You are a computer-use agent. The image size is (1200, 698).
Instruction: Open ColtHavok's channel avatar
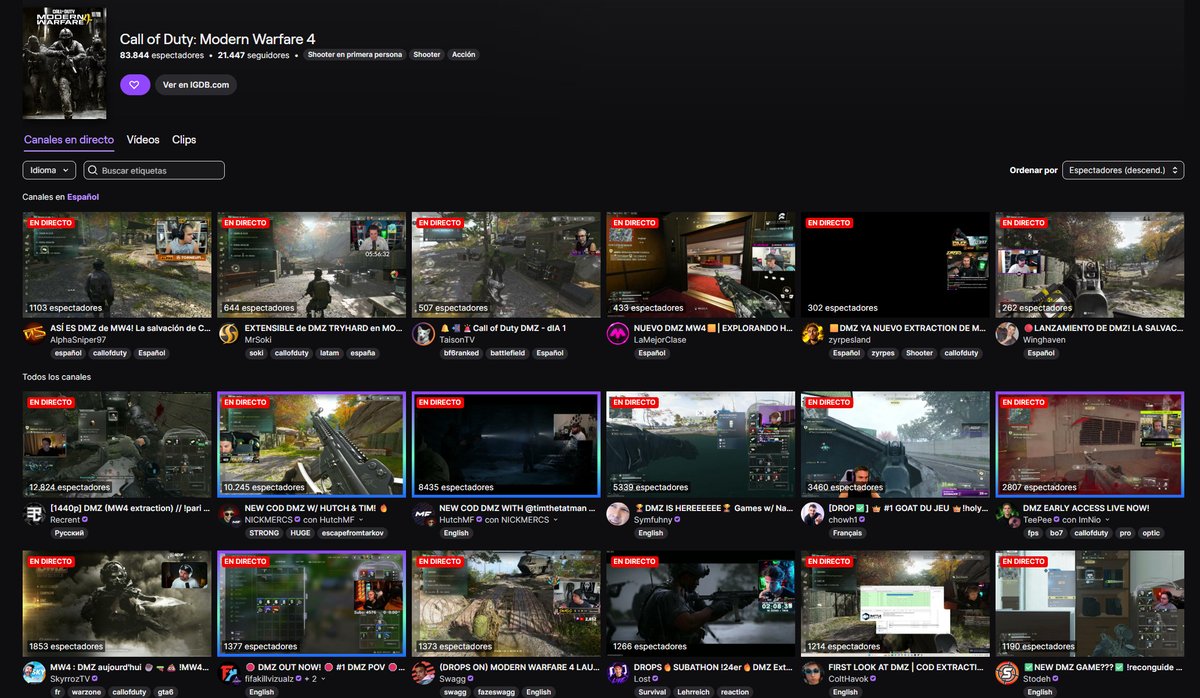coord(813,672)
